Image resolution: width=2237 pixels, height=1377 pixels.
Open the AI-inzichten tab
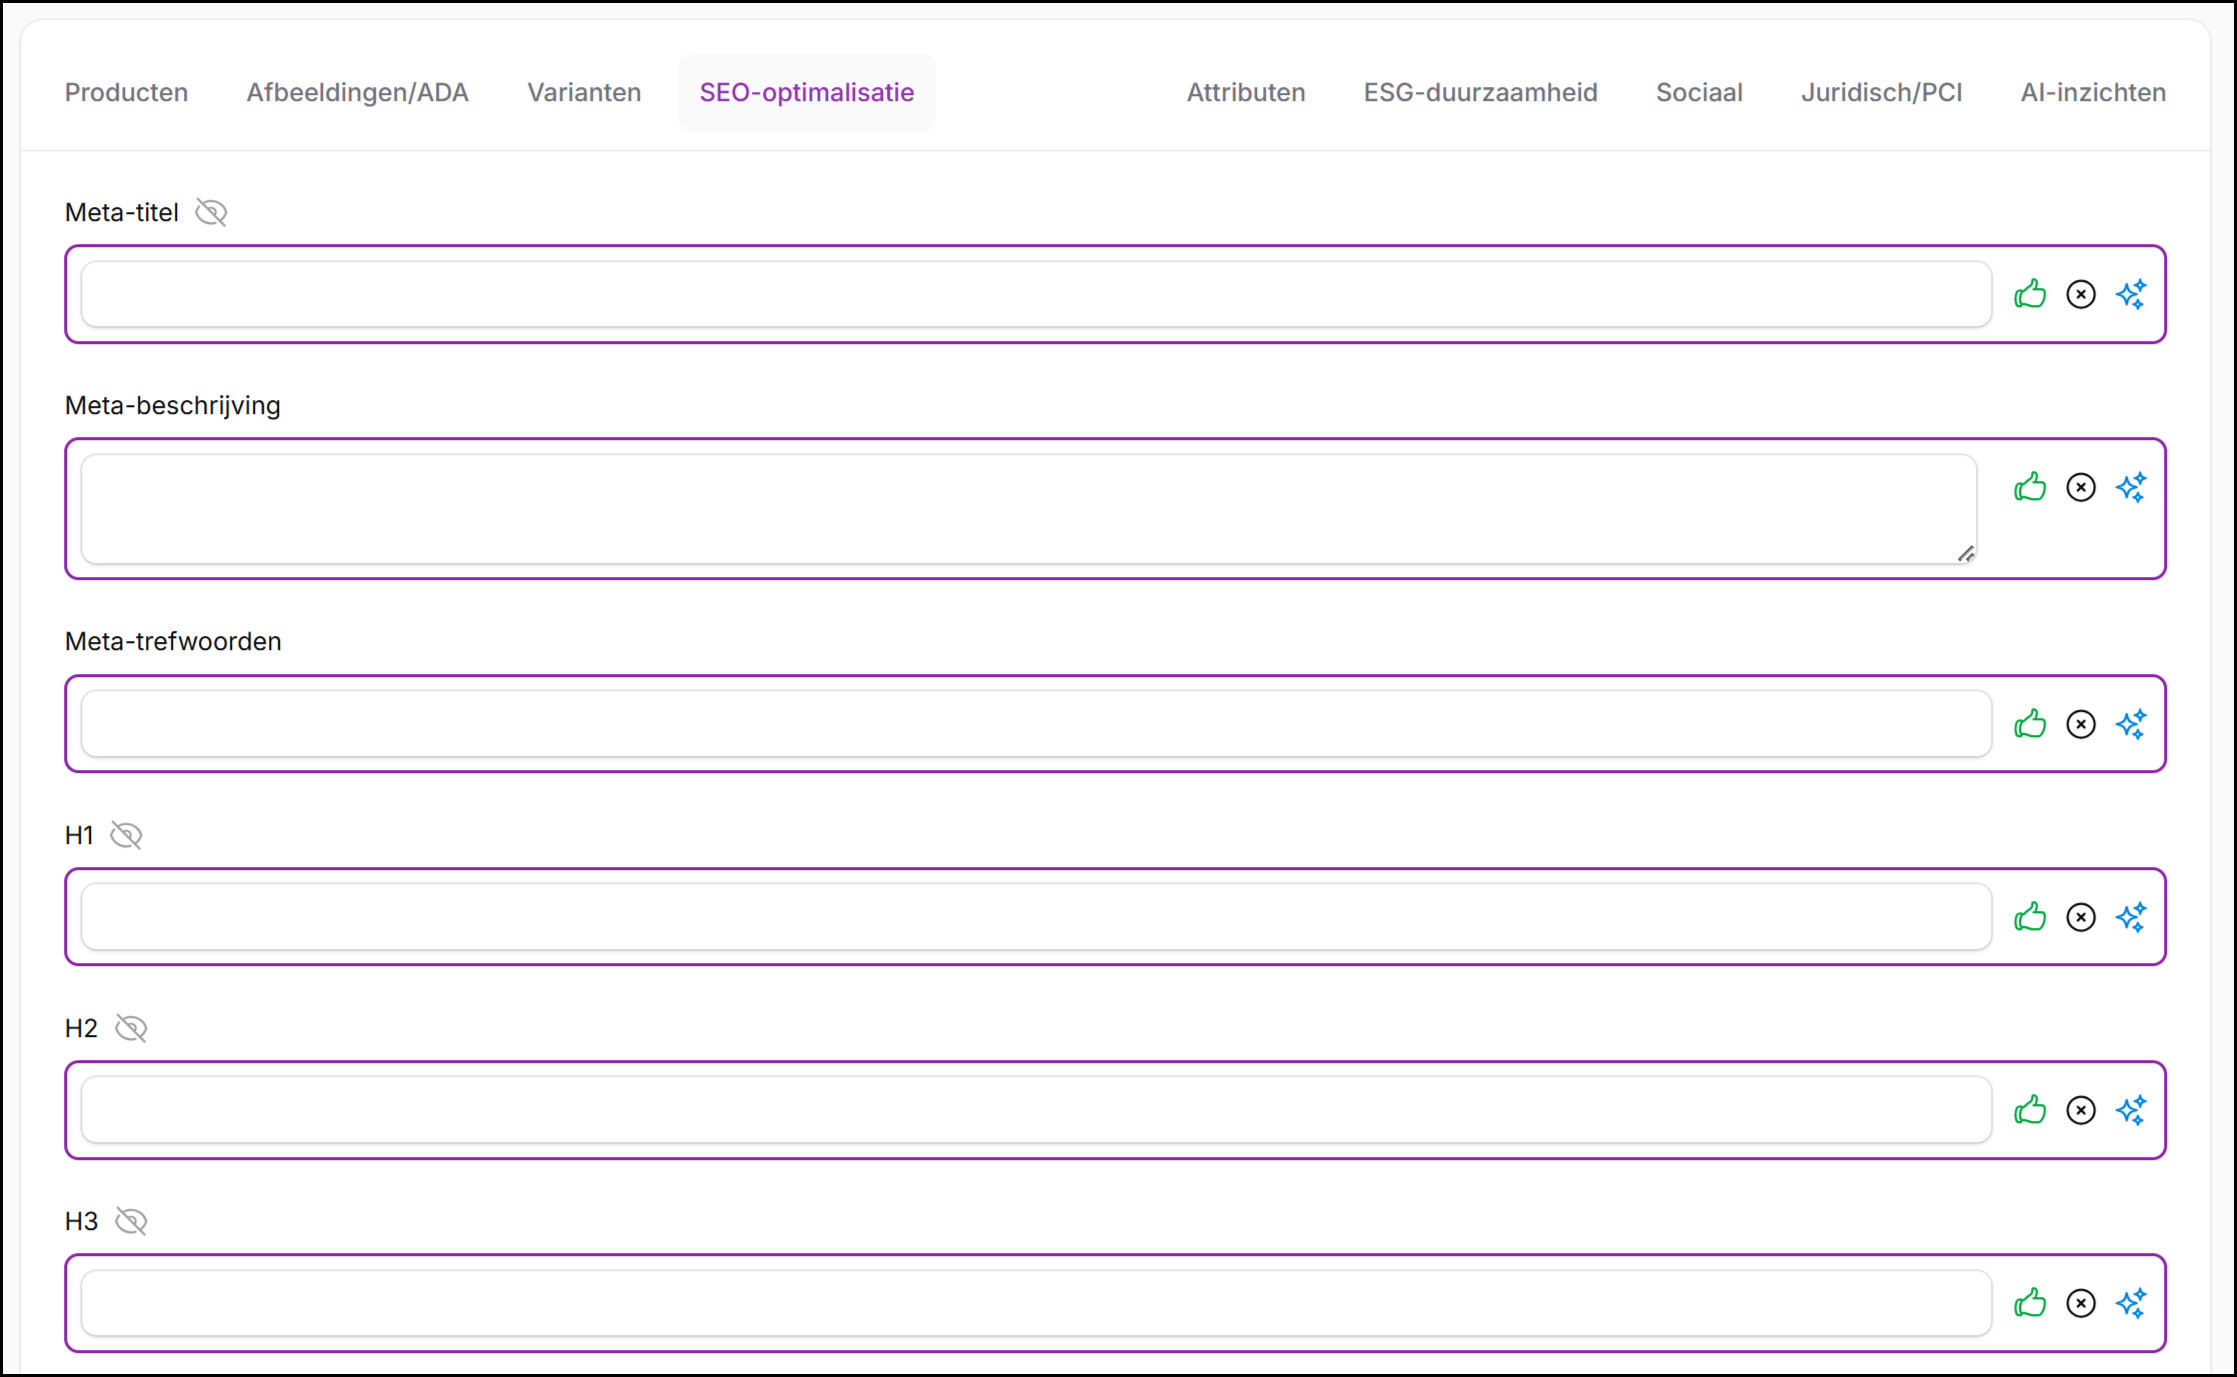coord(2093,92)
